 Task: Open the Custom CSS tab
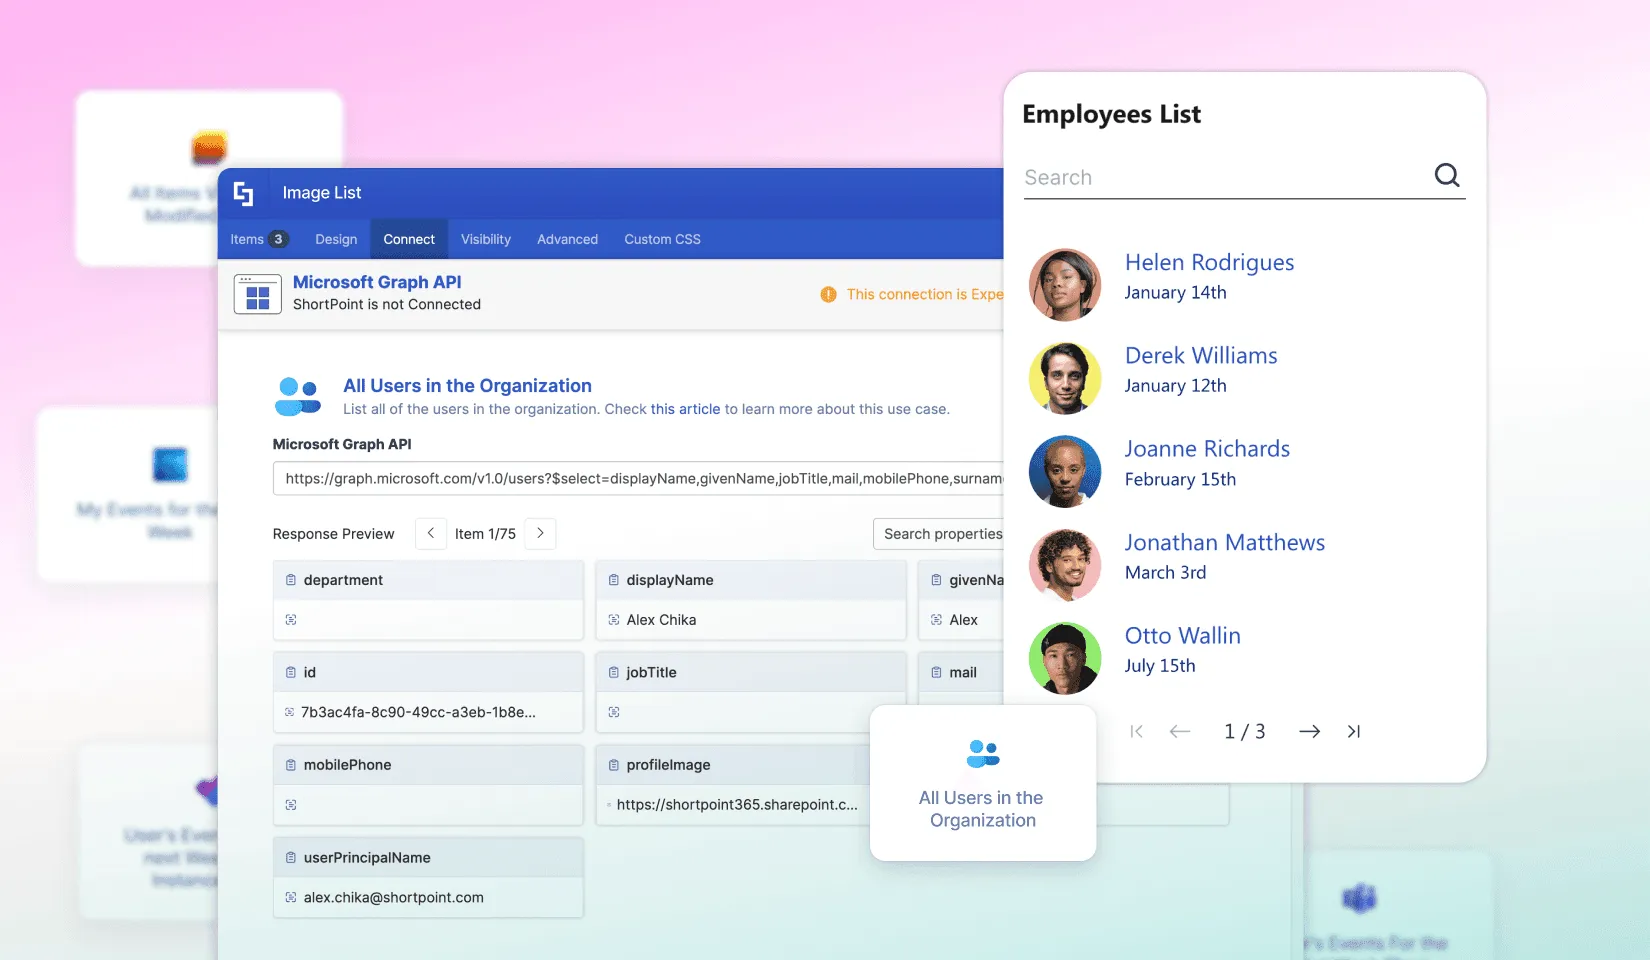[x=662, y=239]
